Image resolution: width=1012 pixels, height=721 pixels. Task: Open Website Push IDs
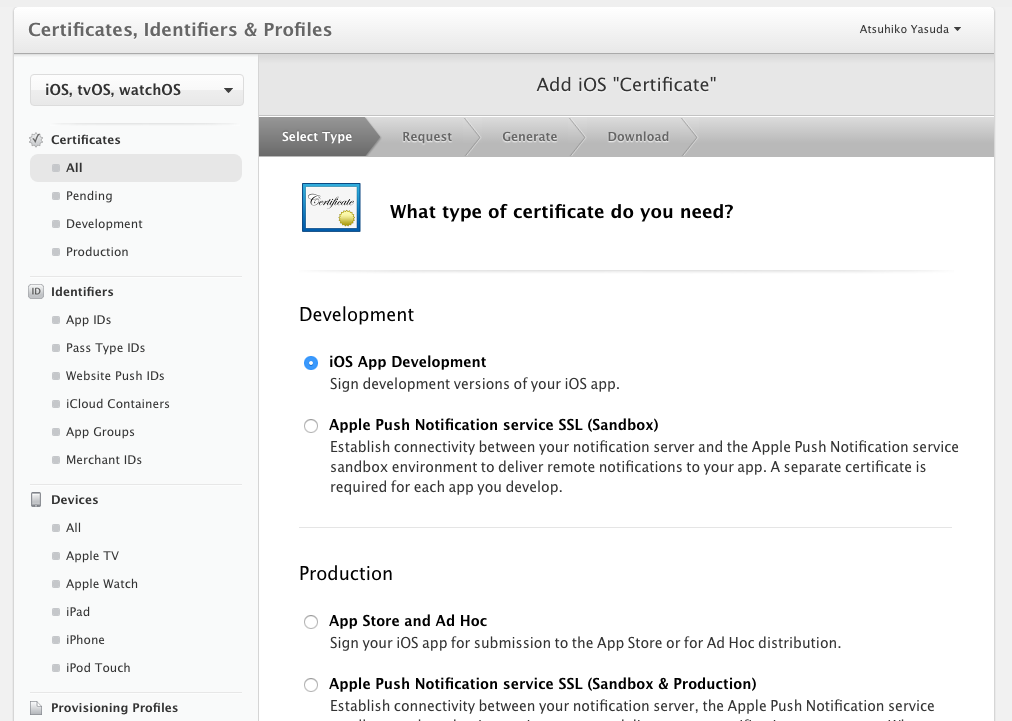tap(115, 376)
